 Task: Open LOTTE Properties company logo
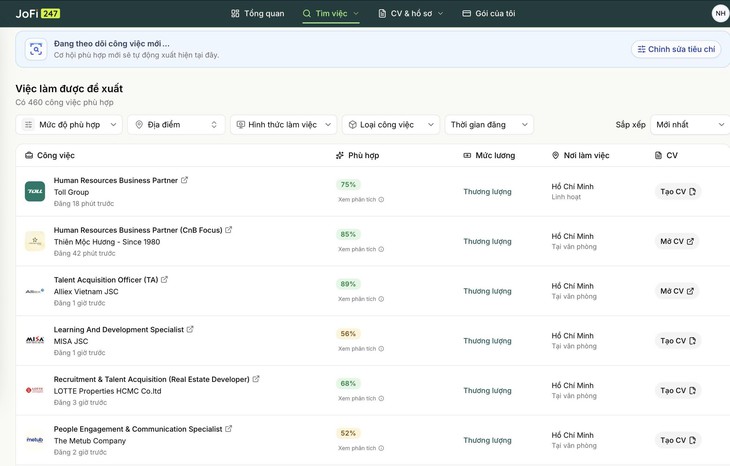coord(35,391)
